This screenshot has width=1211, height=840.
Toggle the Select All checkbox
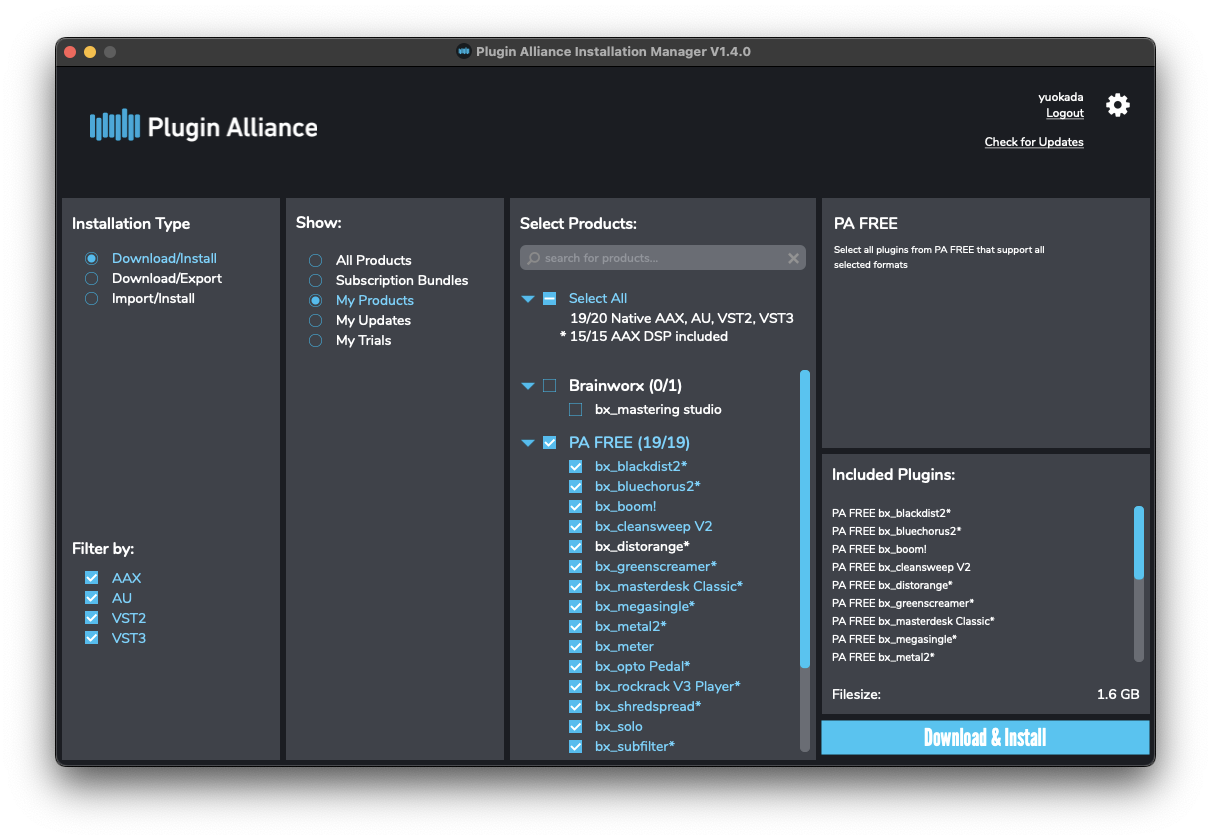549,298
